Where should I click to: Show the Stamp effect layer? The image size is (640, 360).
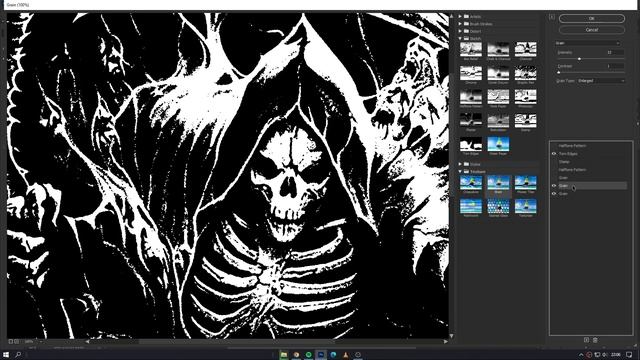(554, 162)
